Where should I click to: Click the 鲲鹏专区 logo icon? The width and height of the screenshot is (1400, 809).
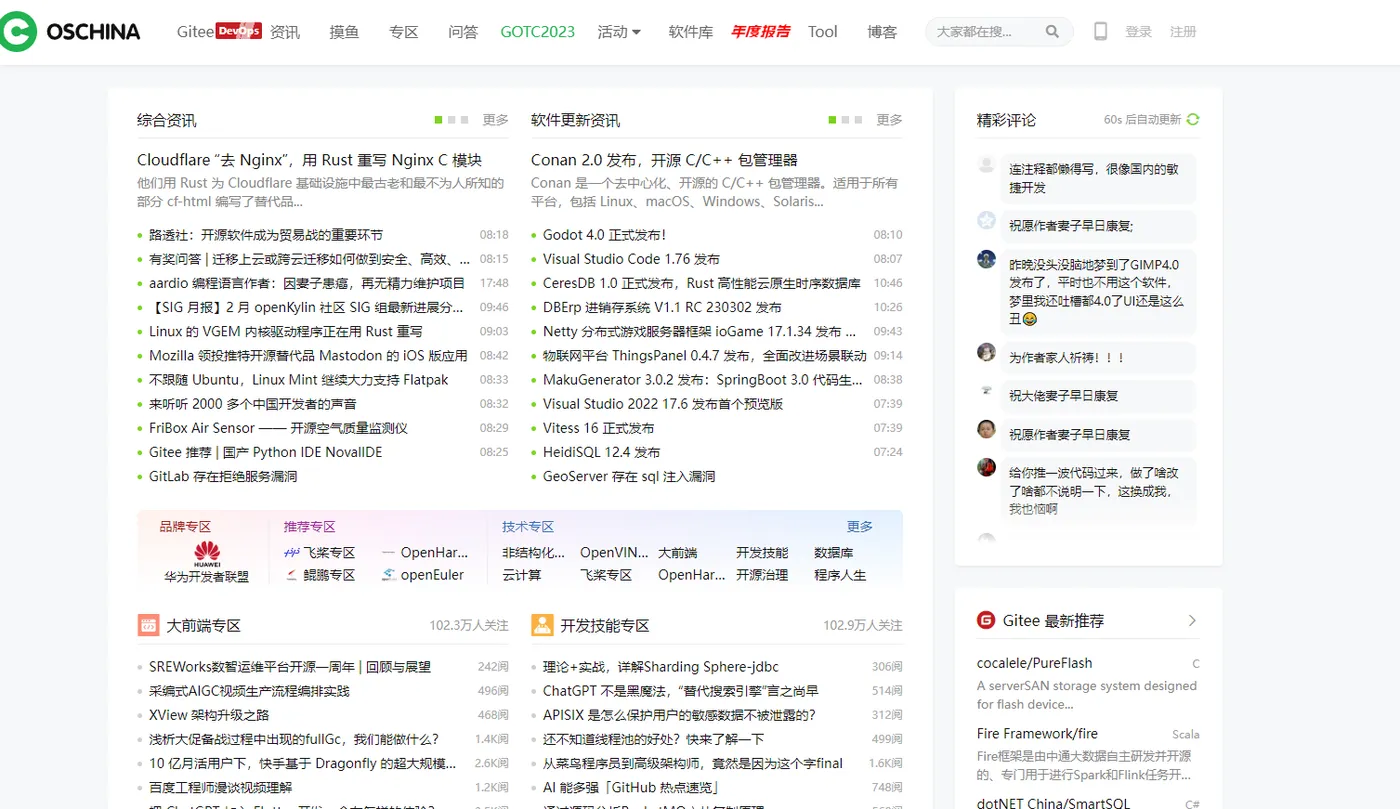292,575
